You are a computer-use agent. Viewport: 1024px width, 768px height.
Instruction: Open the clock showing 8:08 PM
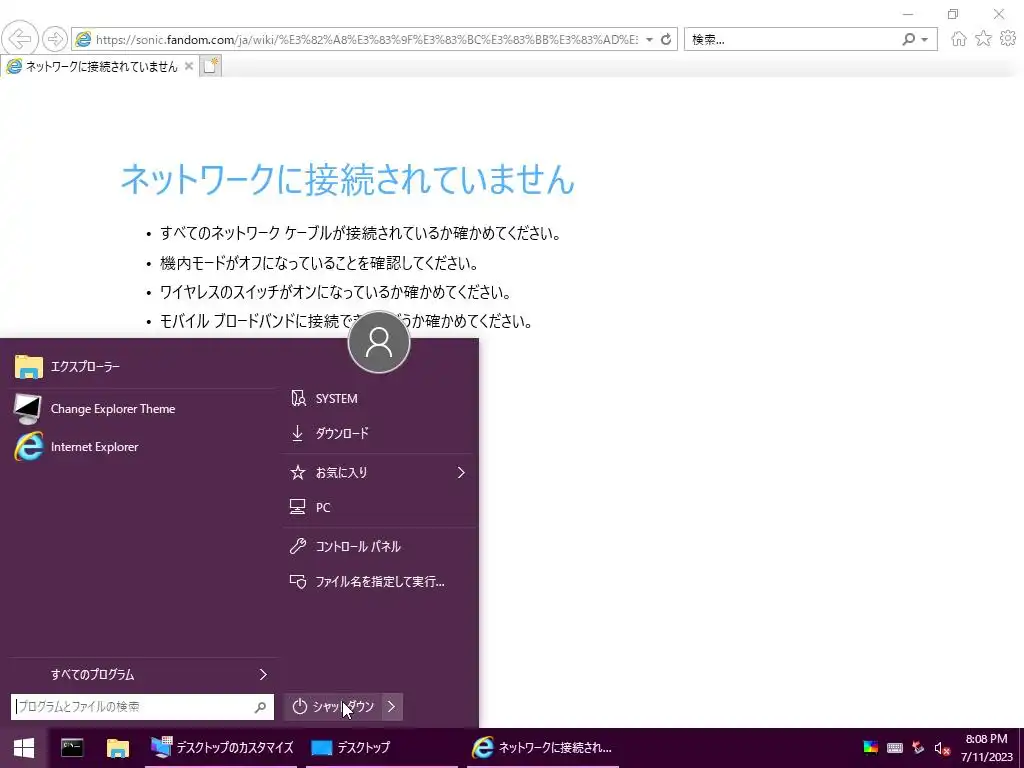(986, 748)
